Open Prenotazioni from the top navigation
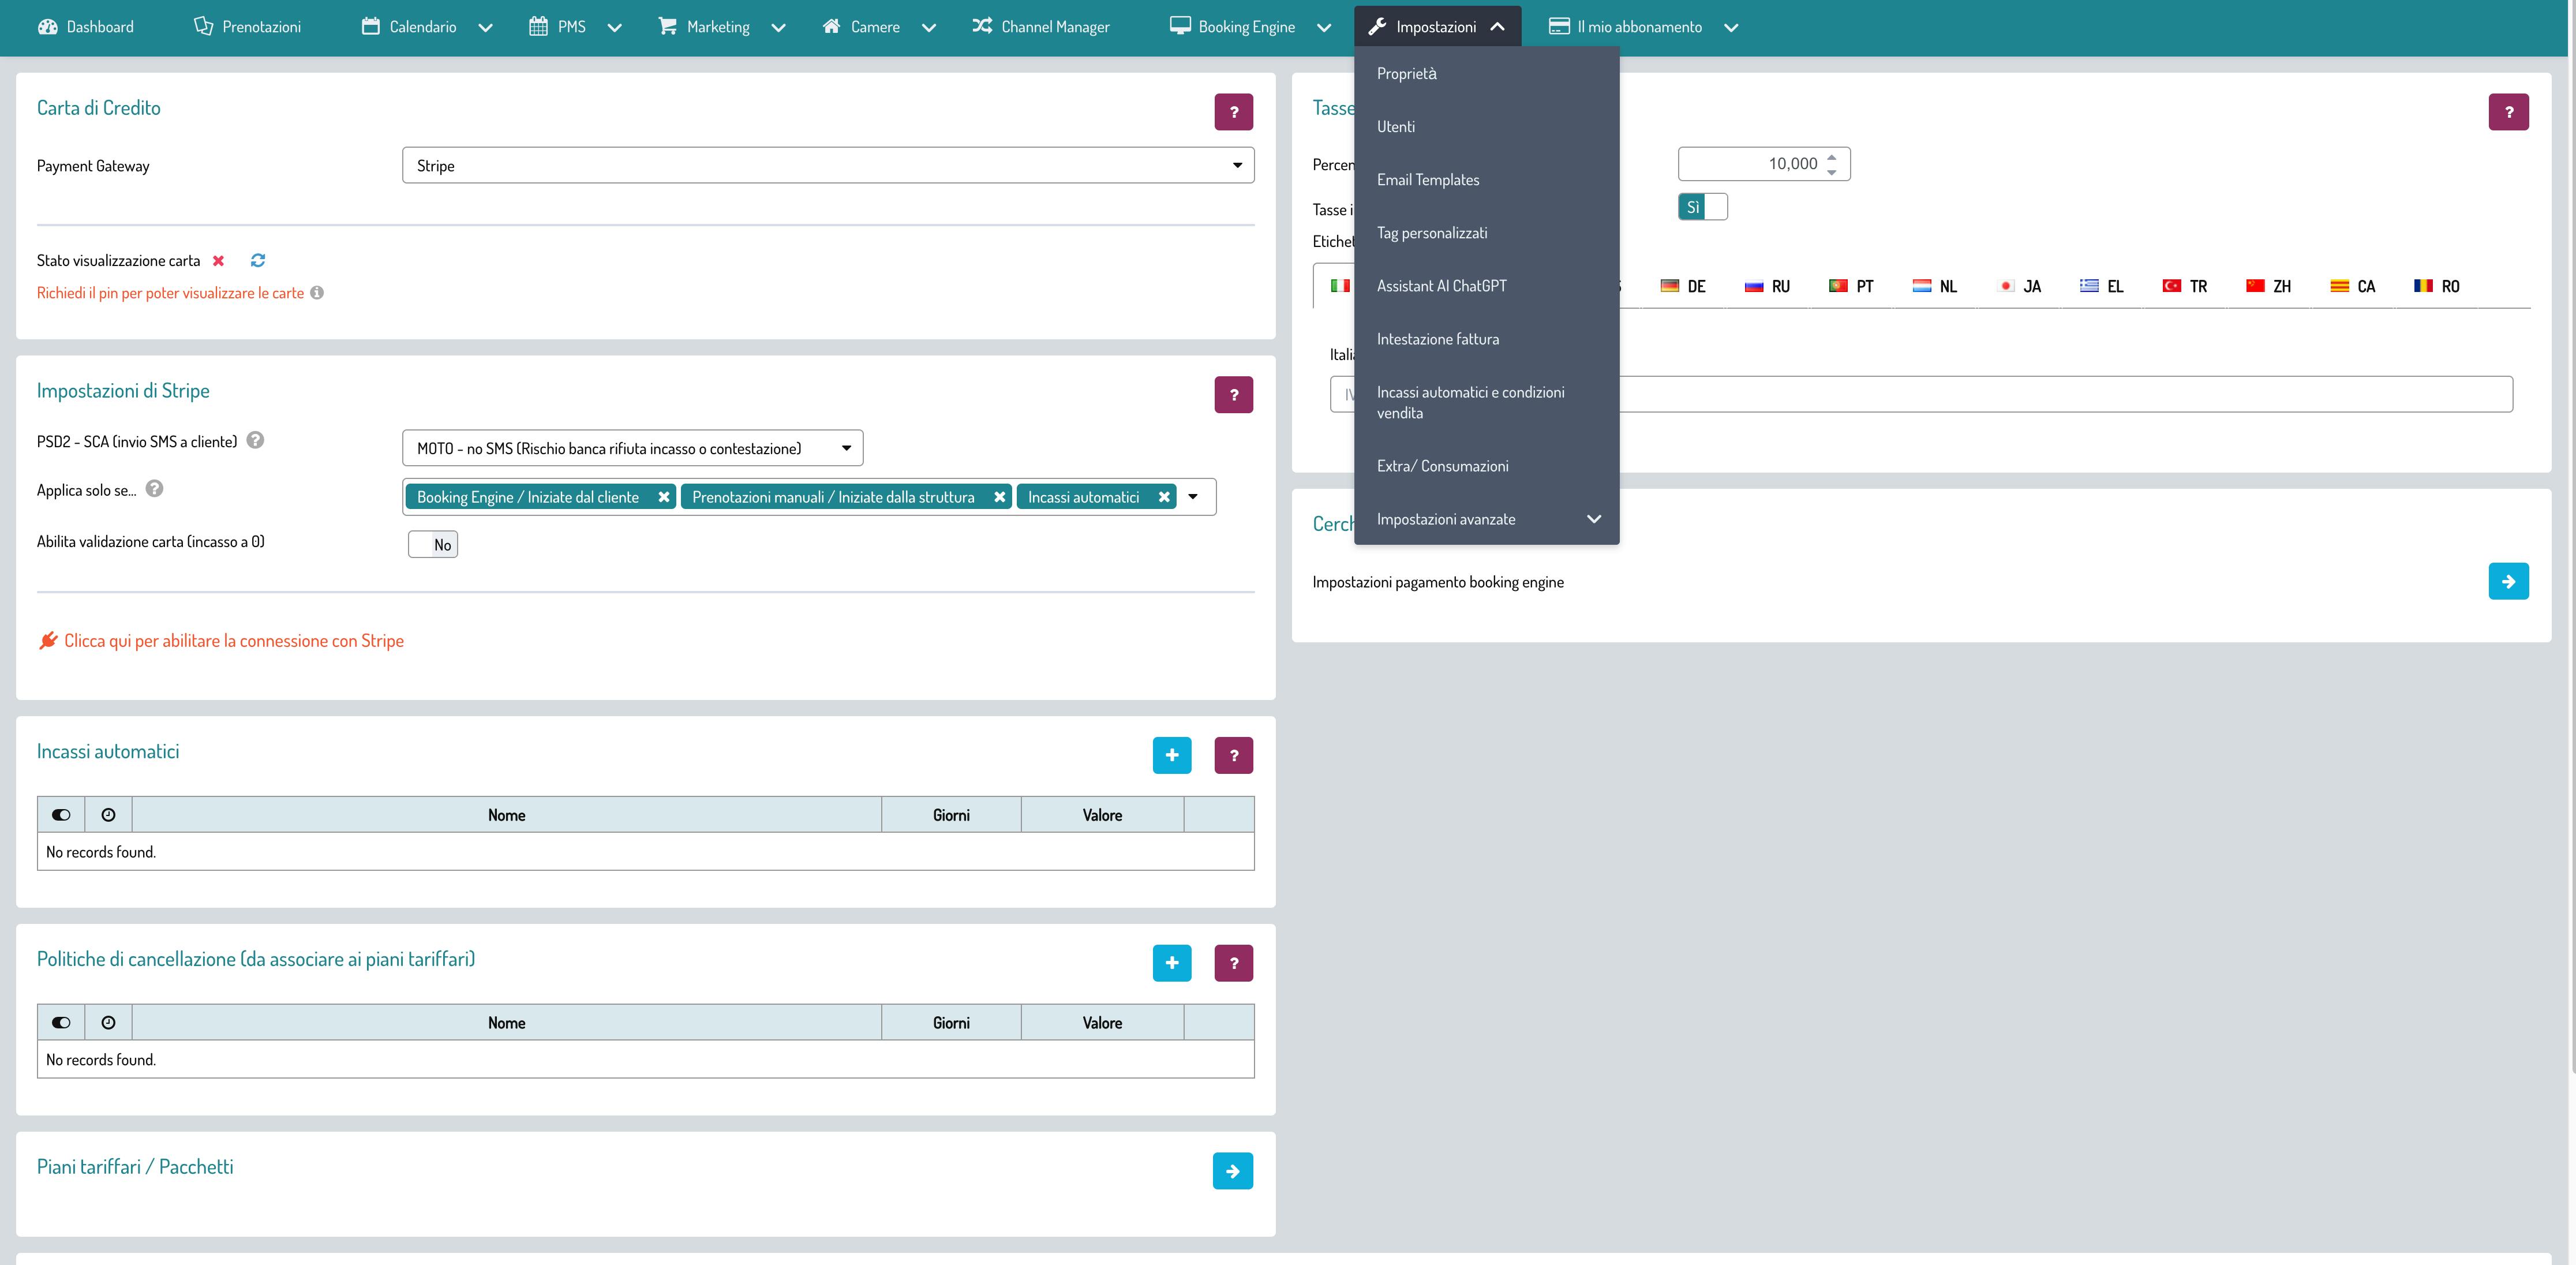This screenshot has height=1265, width=2576. (x=247, y=27)
